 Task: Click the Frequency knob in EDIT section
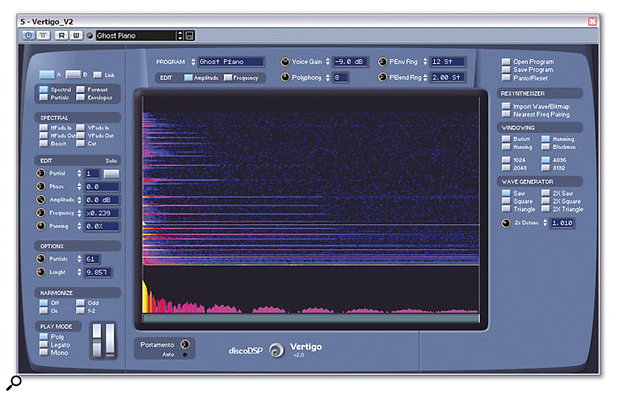point(40,213)
